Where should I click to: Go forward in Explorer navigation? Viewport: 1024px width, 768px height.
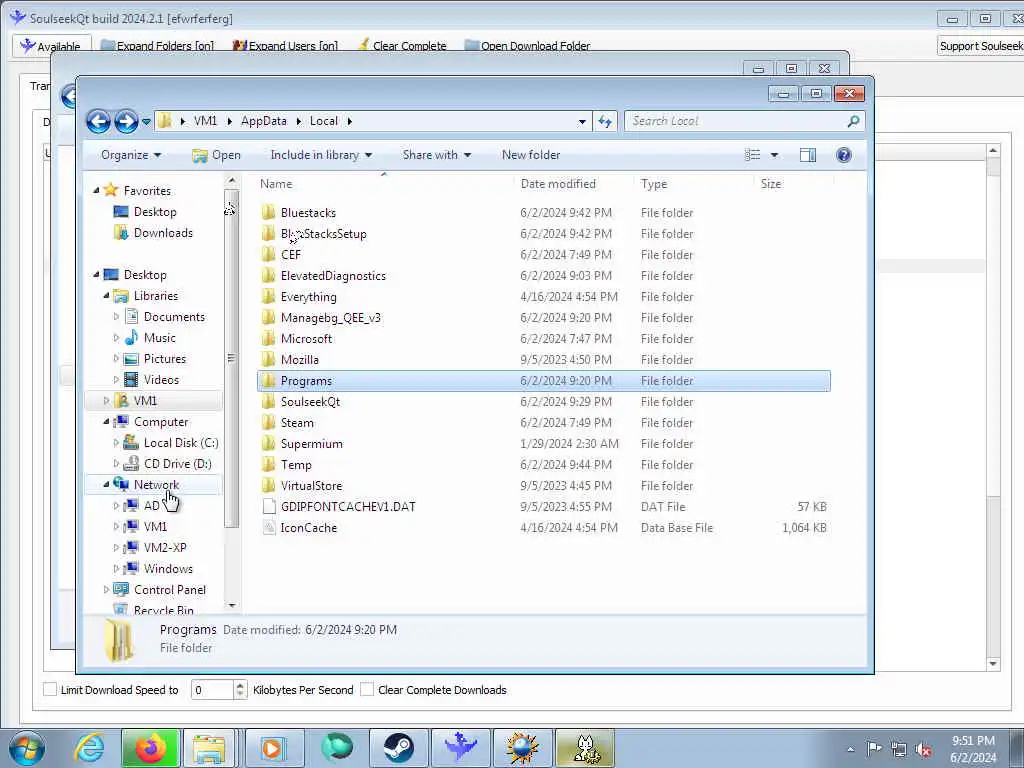tap(126, 121)
